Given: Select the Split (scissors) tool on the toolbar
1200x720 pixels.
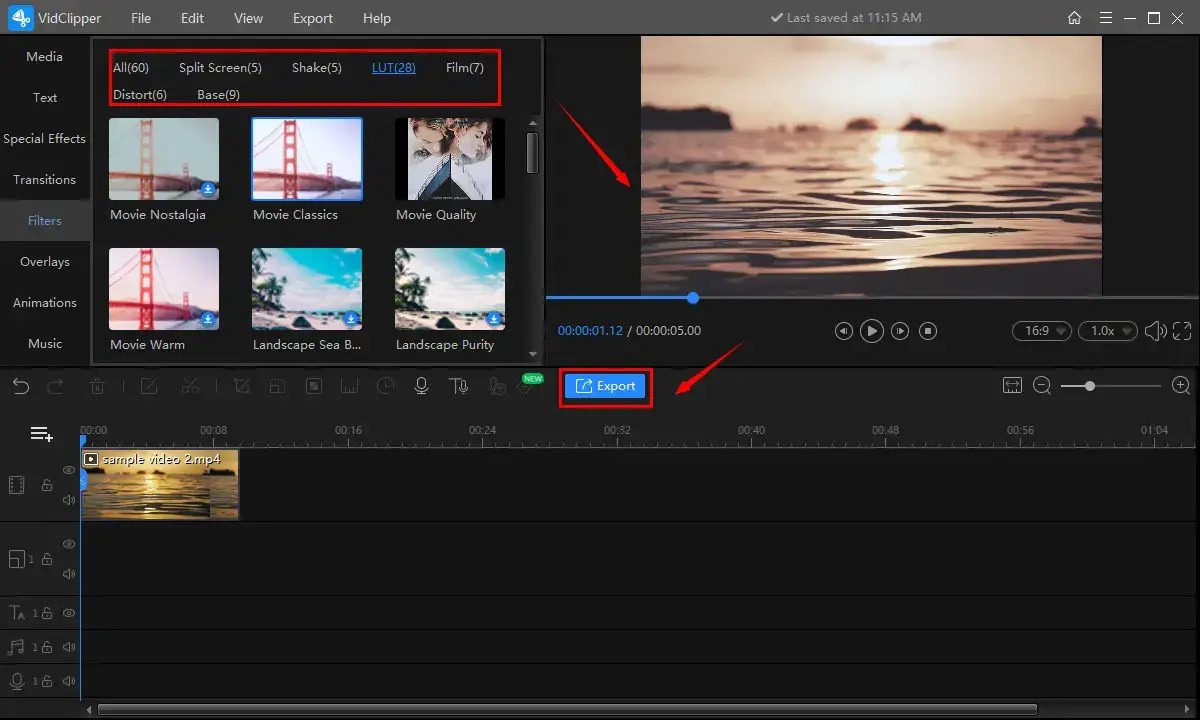Looking at the screenshot, I should click(x=191, y=386).
